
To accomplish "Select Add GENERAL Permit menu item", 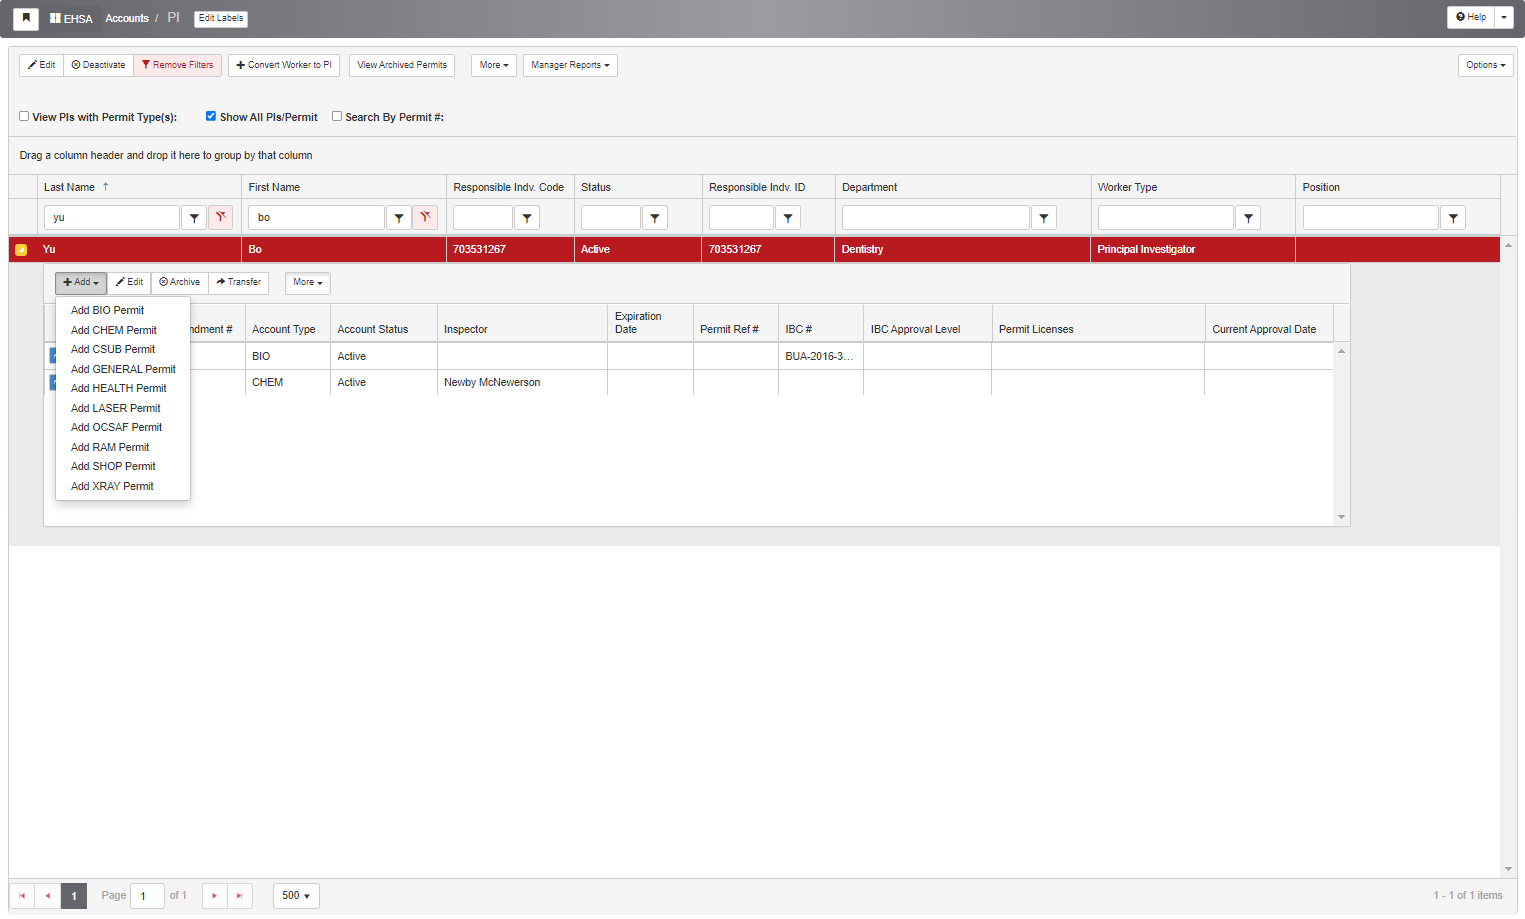I will [x=123, y=369].
